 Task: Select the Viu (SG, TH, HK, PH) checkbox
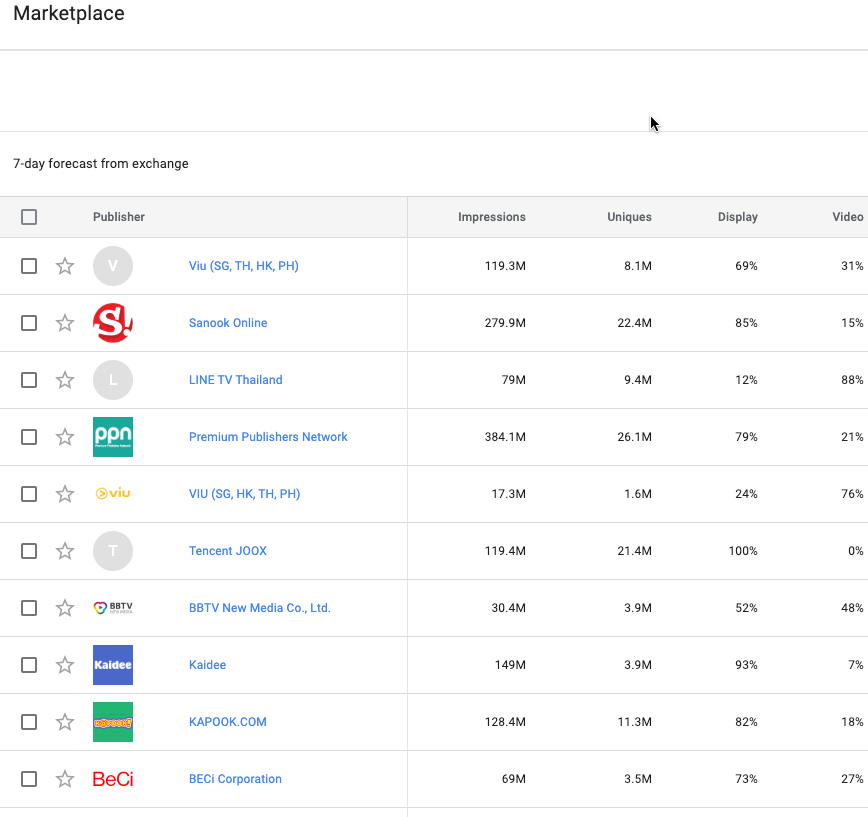(x=29, y=266)
